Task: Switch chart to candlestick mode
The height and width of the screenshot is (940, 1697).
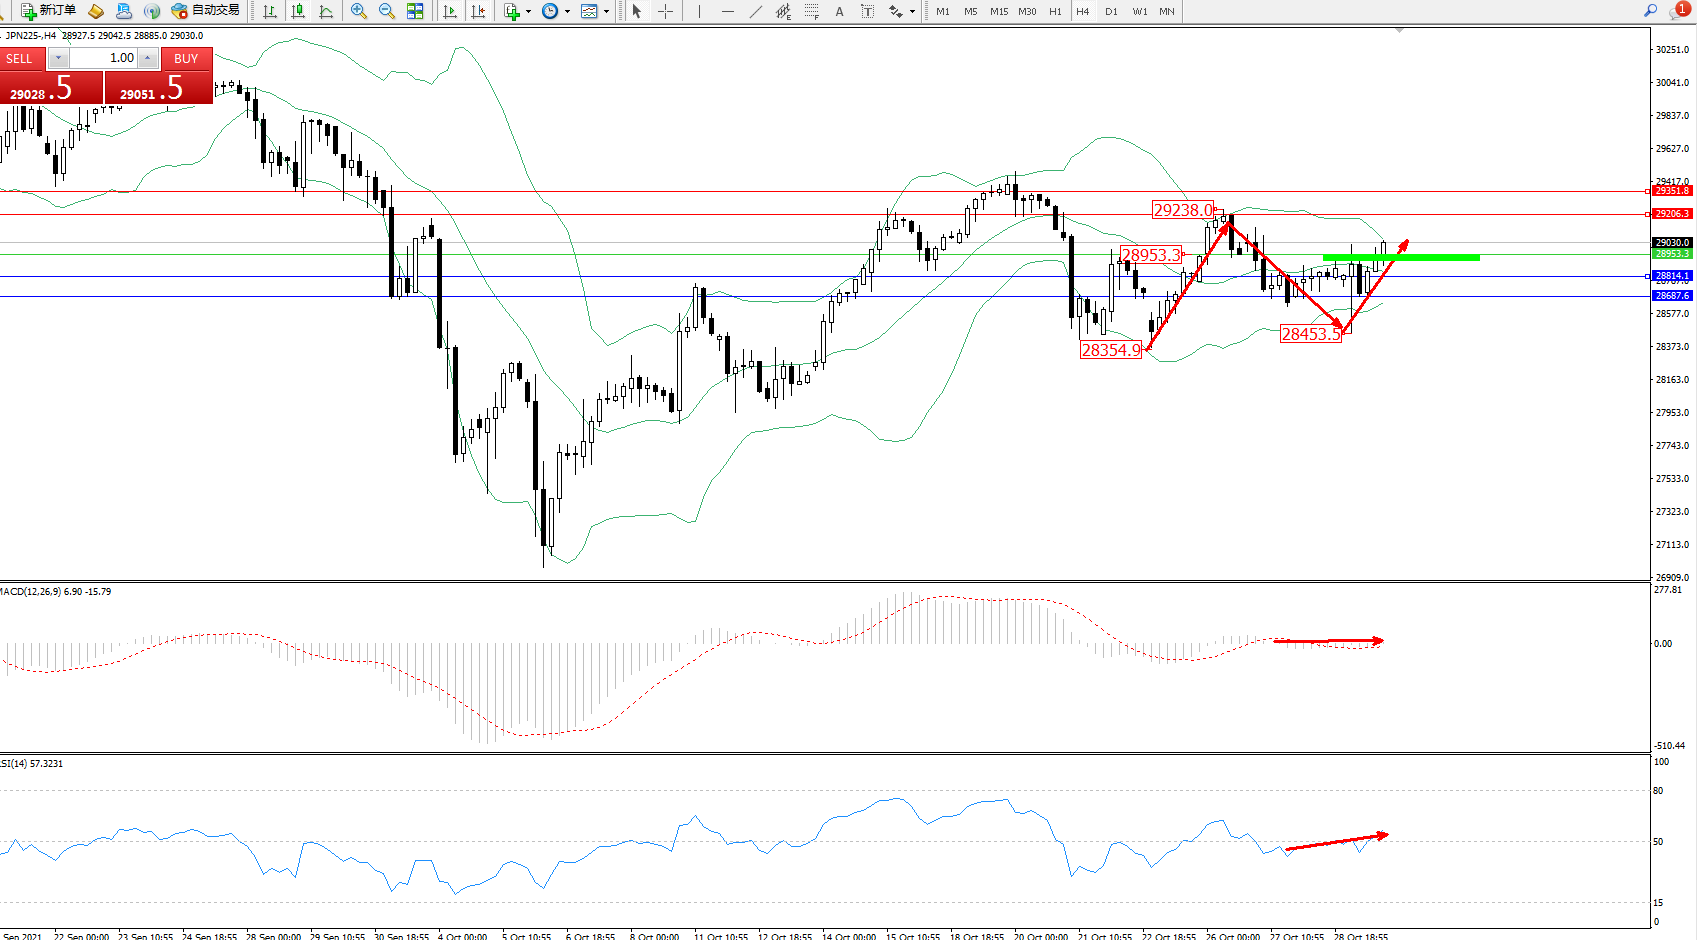Action: pos(298,11)
